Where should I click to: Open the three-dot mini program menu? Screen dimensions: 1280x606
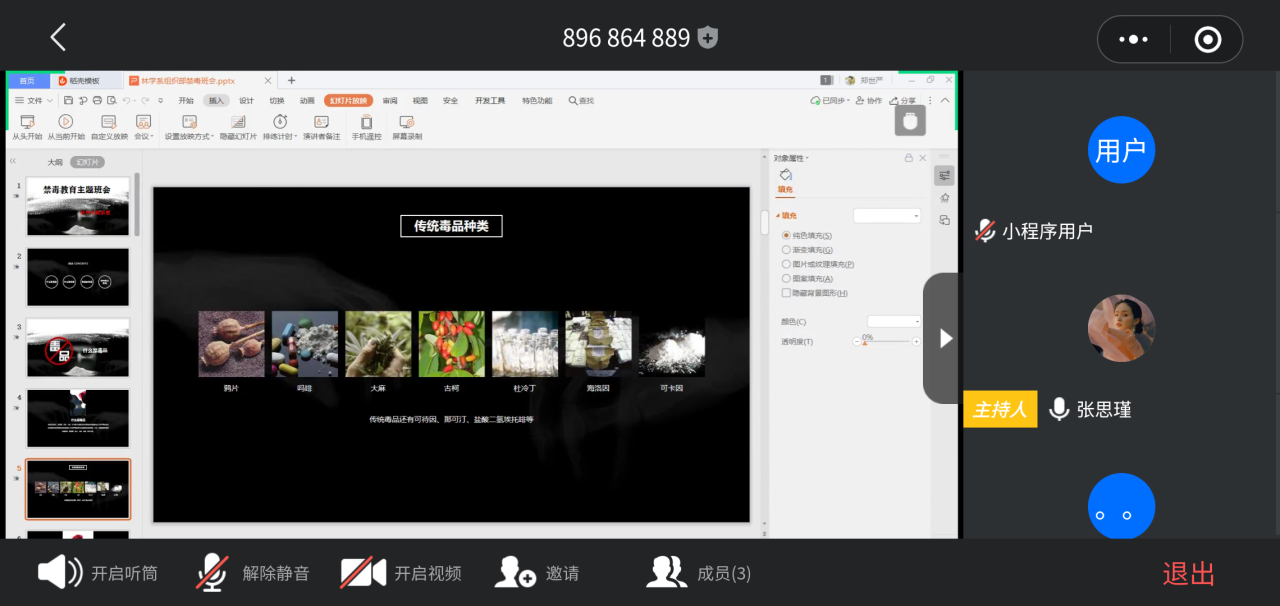click(1133, 39)
